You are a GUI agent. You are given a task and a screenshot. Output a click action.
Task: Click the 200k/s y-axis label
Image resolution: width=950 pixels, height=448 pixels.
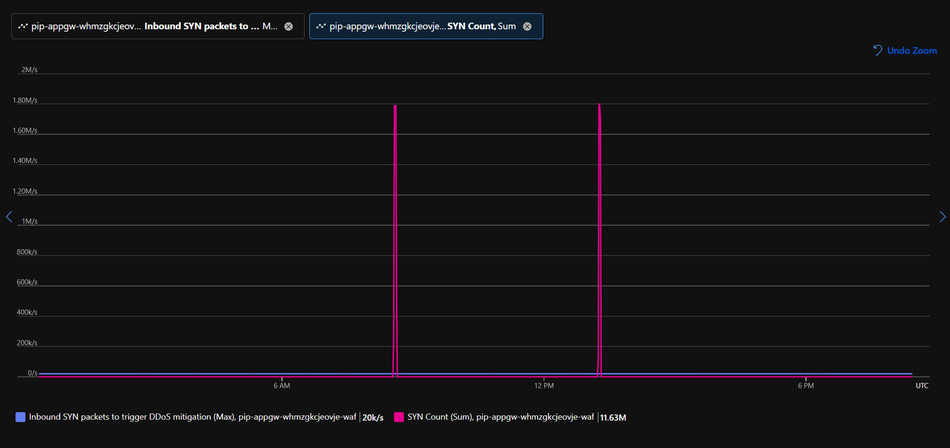click(27, 343)
